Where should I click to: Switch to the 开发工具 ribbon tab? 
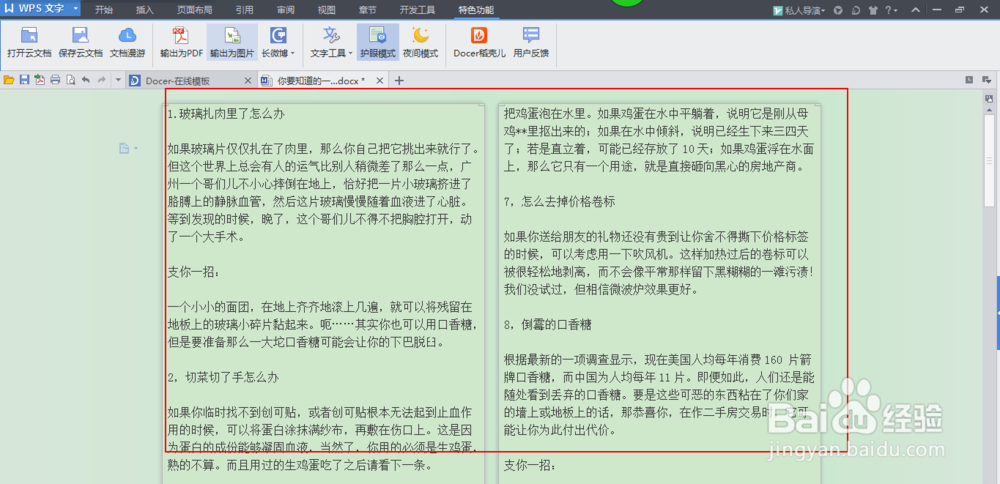pos(417,10)
